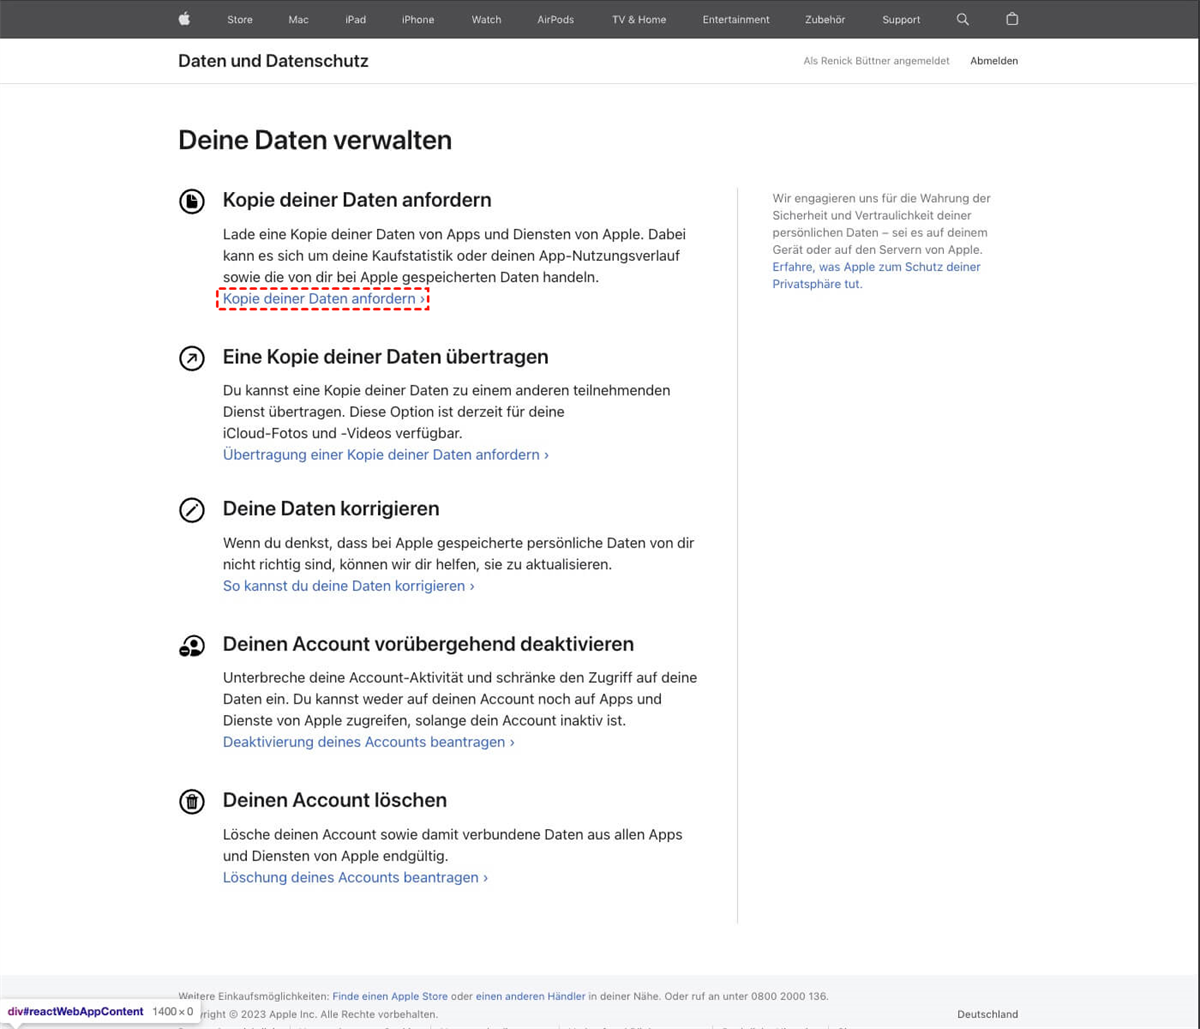Open the iPad menu item
This screenshot has height=1029, width=1200.
356,20
